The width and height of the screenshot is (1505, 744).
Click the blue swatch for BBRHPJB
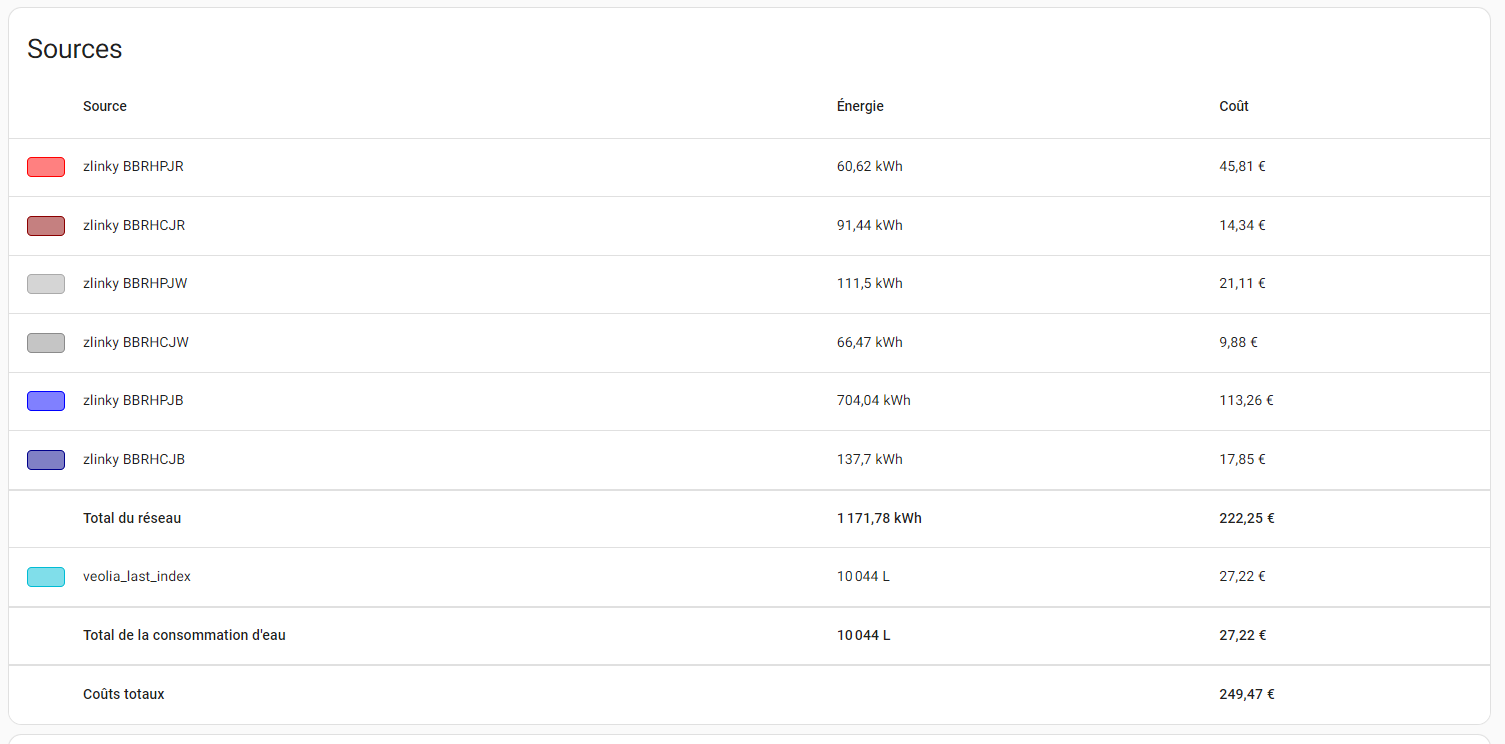(46, 401)
